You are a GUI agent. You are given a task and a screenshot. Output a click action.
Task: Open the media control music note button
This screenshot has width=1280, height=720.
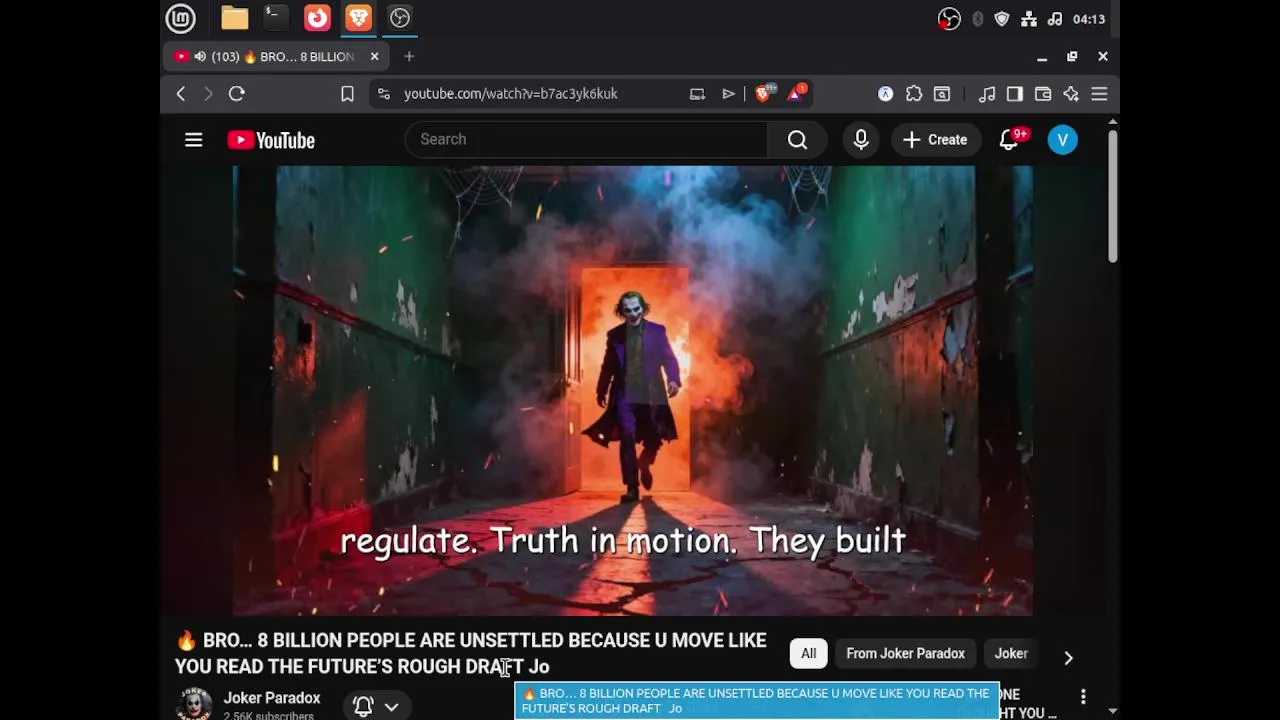[987, 94]
